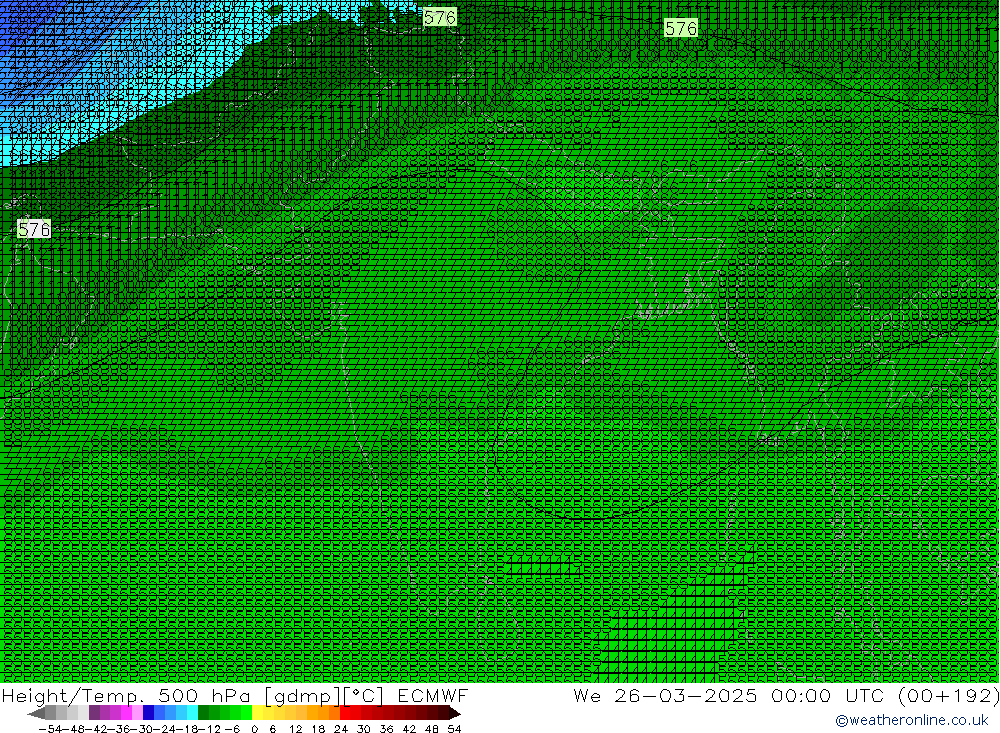The image size is (1000, 733).
Task: Click the 'Height/Temp. 500 hPa' map title
Action: click(126, 695)
